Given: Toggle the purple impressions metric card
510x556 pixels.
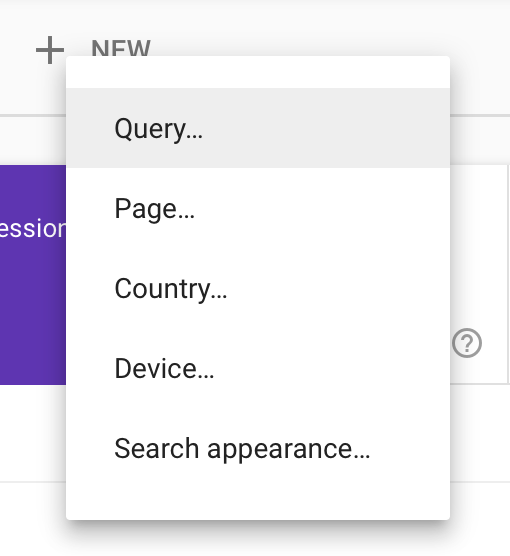Looking at the screenshot, I should [33, 274].
